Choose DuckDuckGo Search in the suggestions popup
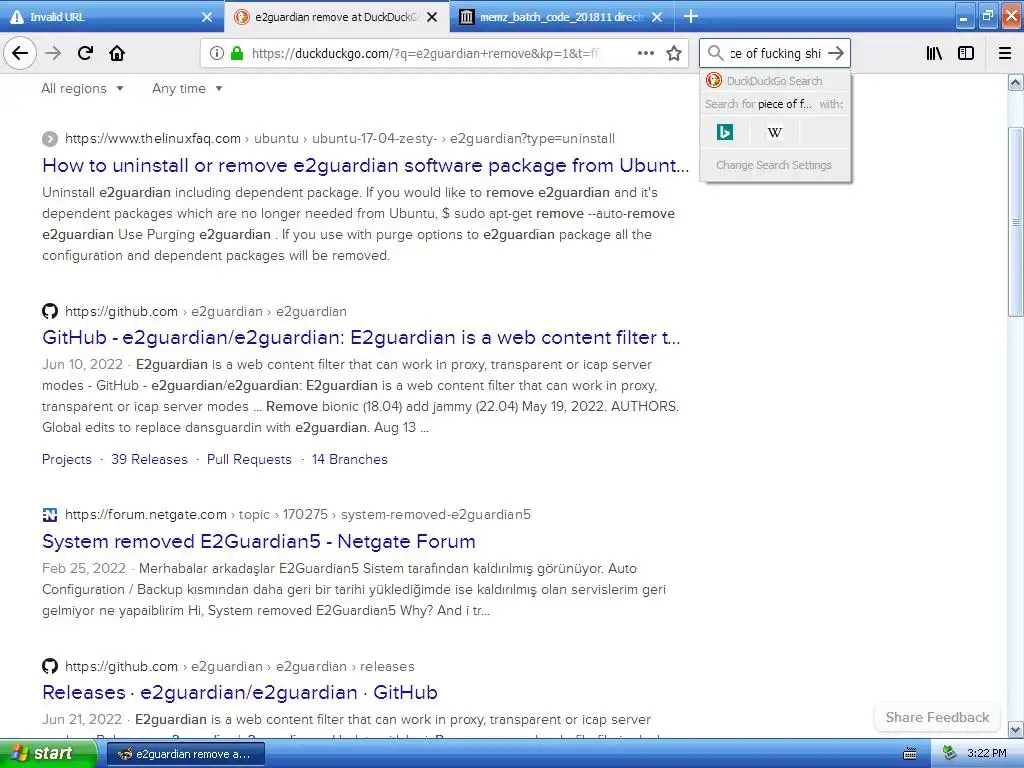This screenshot has height=768, width=1024. pos(775,81)
